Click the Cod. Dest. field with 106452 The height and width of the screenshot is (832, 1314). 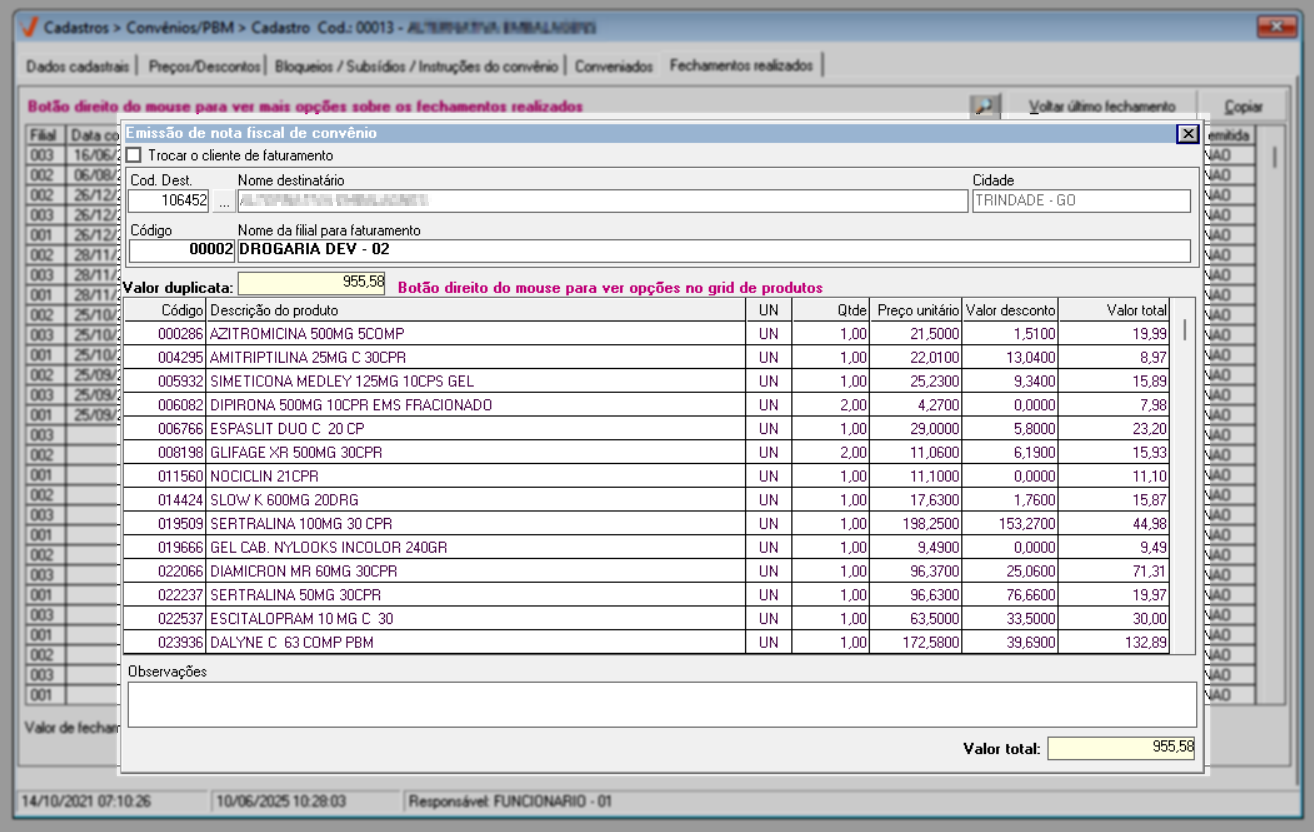click(168, 201)
